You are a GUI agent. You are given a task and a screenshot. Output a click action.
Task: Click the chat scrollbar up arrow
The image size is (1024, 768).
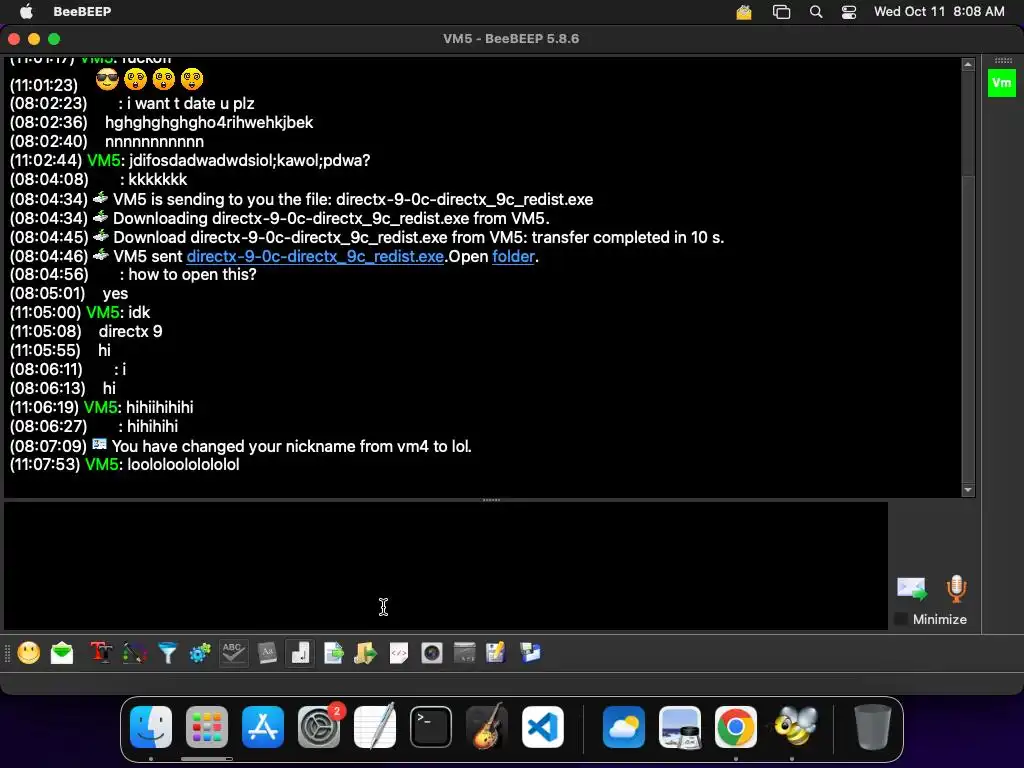(x=968, y=64)
